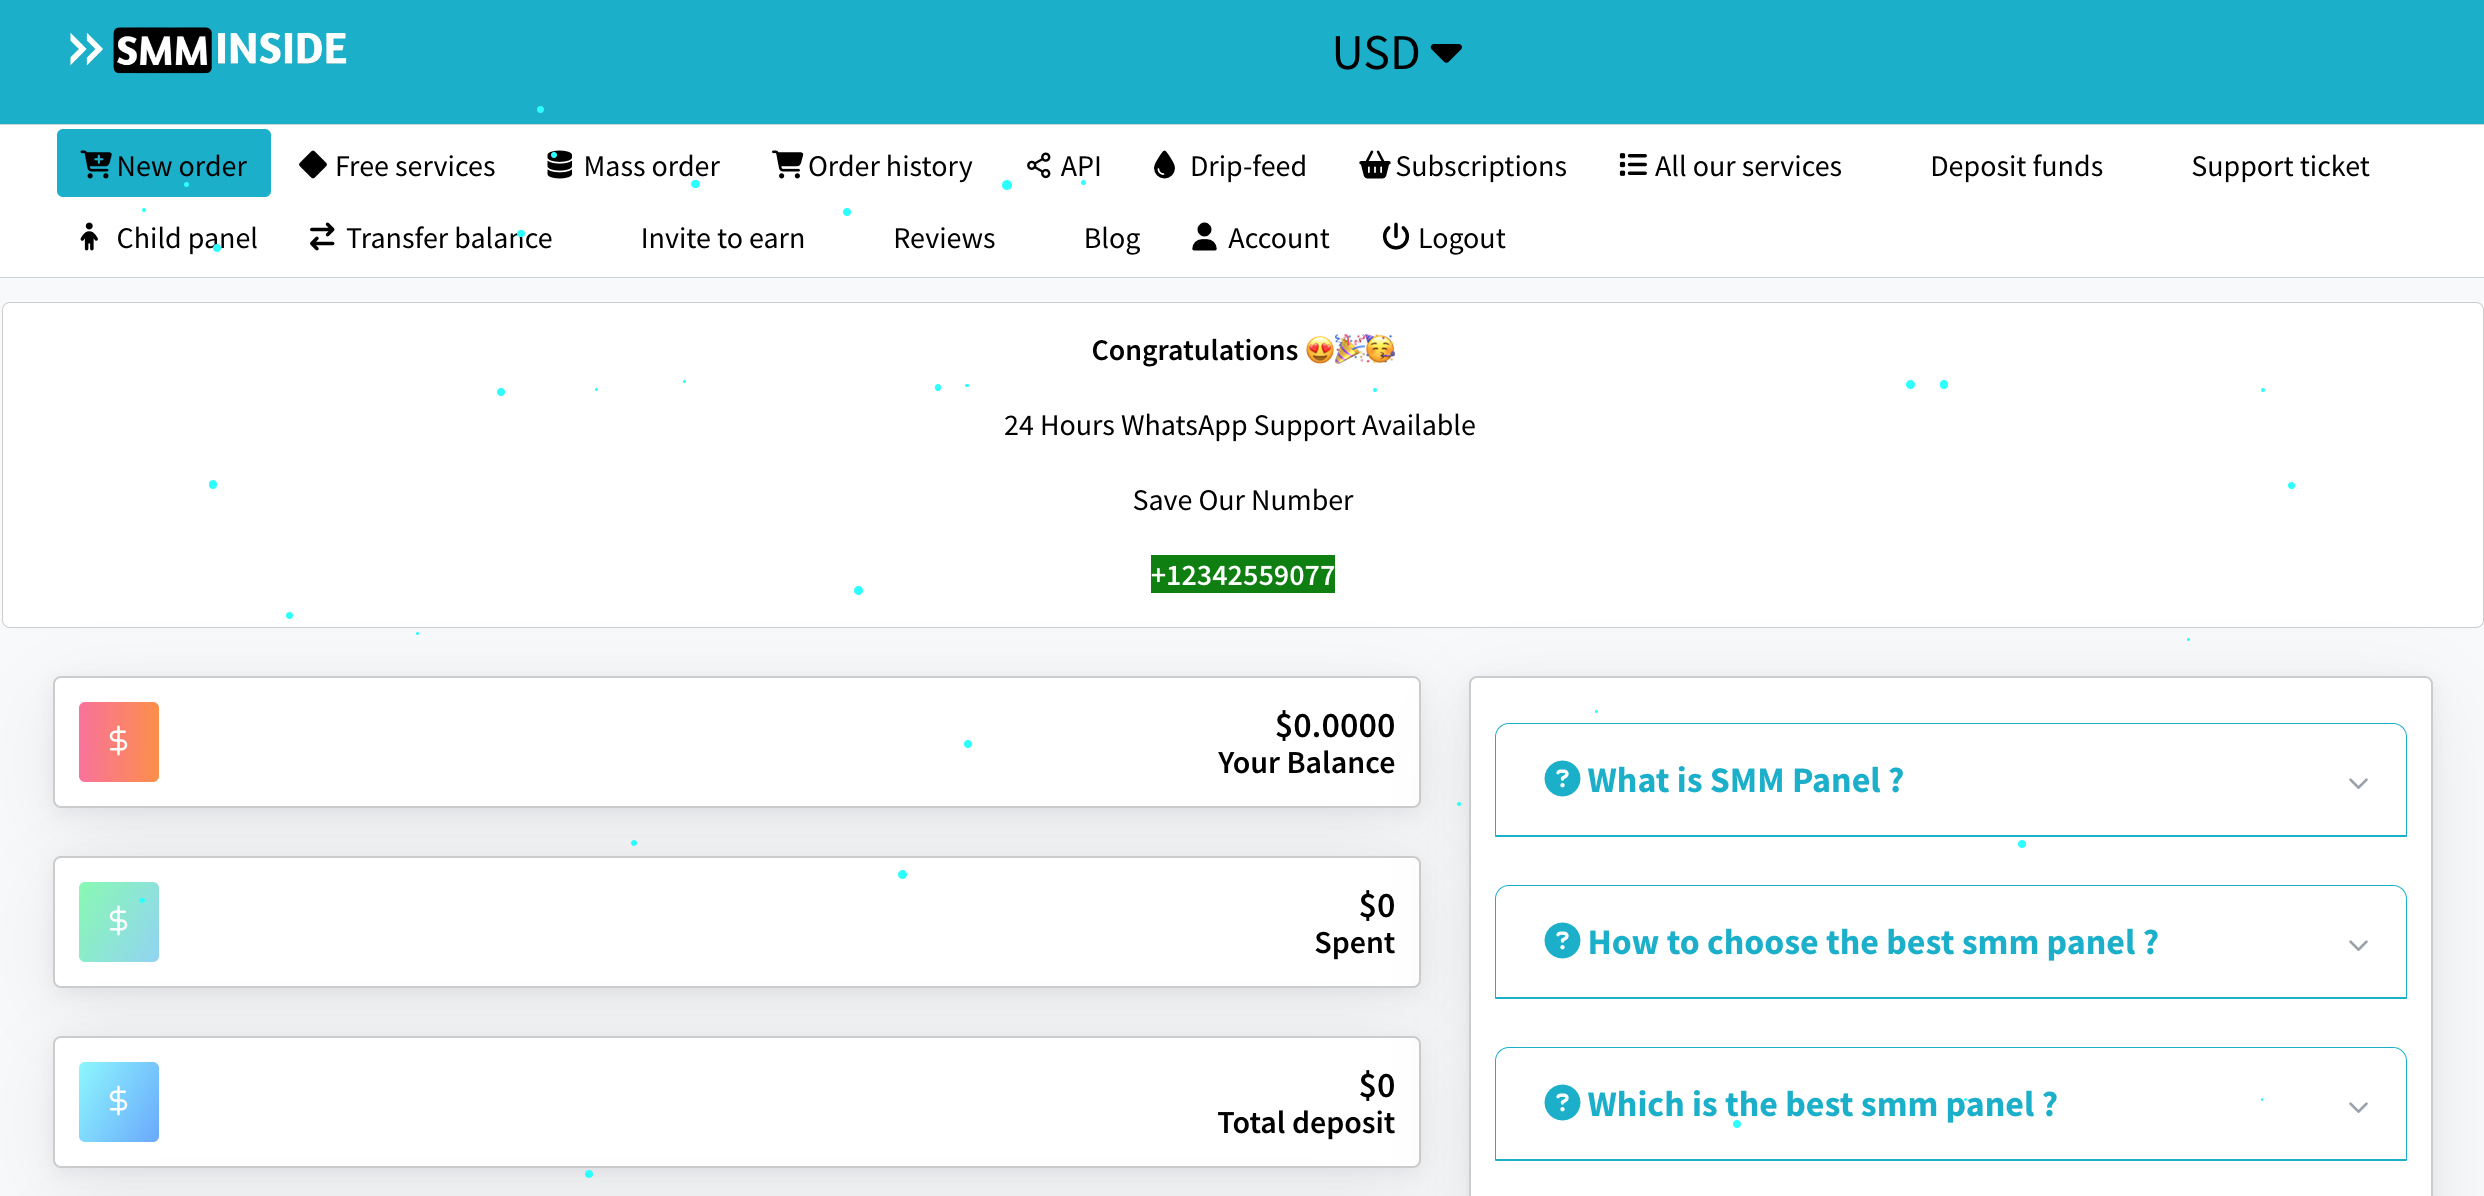This screenshot has width=2484, height=1196.
Task: Open the USD currency dropdown
Action: 1396,53
